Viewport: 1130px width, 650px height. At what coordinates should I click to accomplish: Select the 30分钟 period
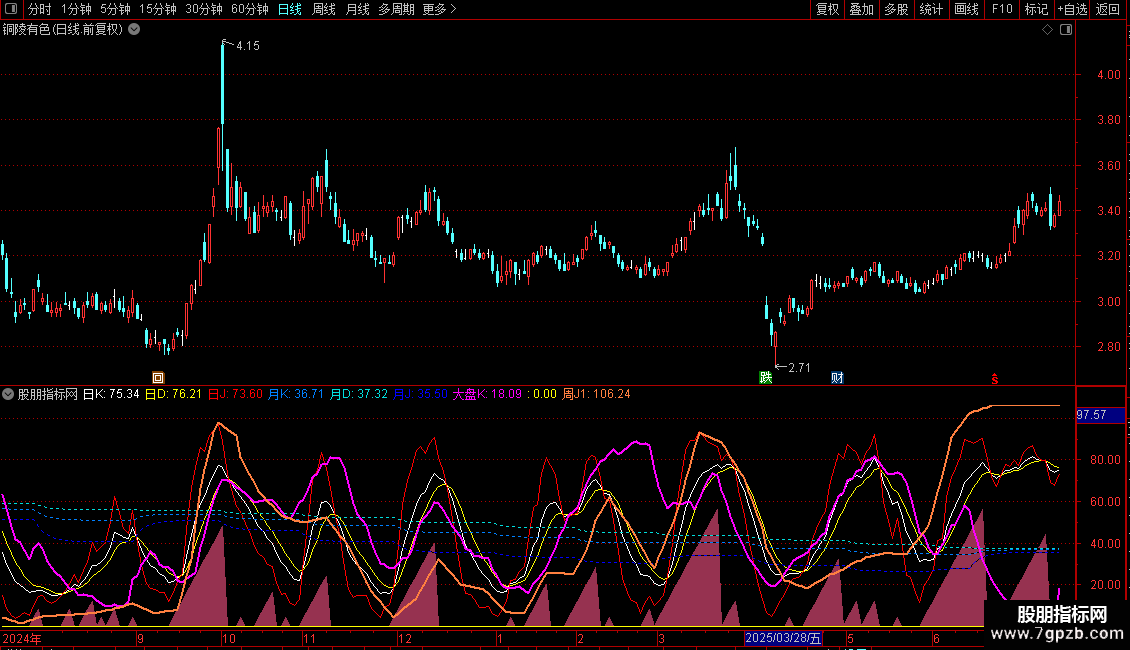pyautogui.click(x=204, y=9)
